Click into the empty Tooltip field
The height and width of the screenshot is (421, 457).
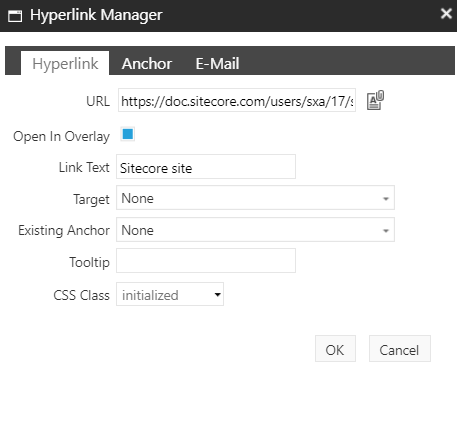pos(206,261)
